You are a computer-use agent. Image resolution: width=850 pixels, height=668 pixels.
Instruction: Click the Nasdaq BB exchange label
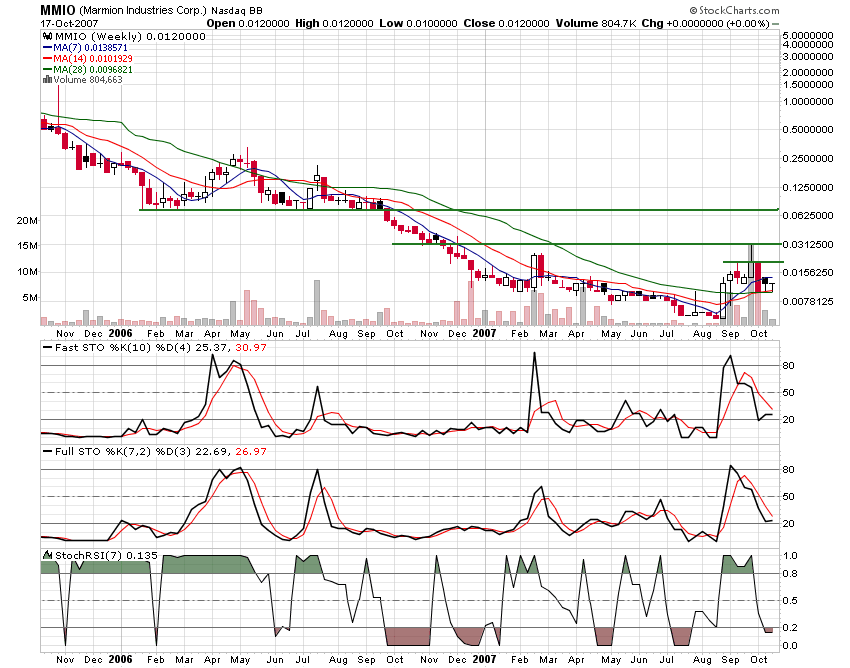[x=237, y=11]
